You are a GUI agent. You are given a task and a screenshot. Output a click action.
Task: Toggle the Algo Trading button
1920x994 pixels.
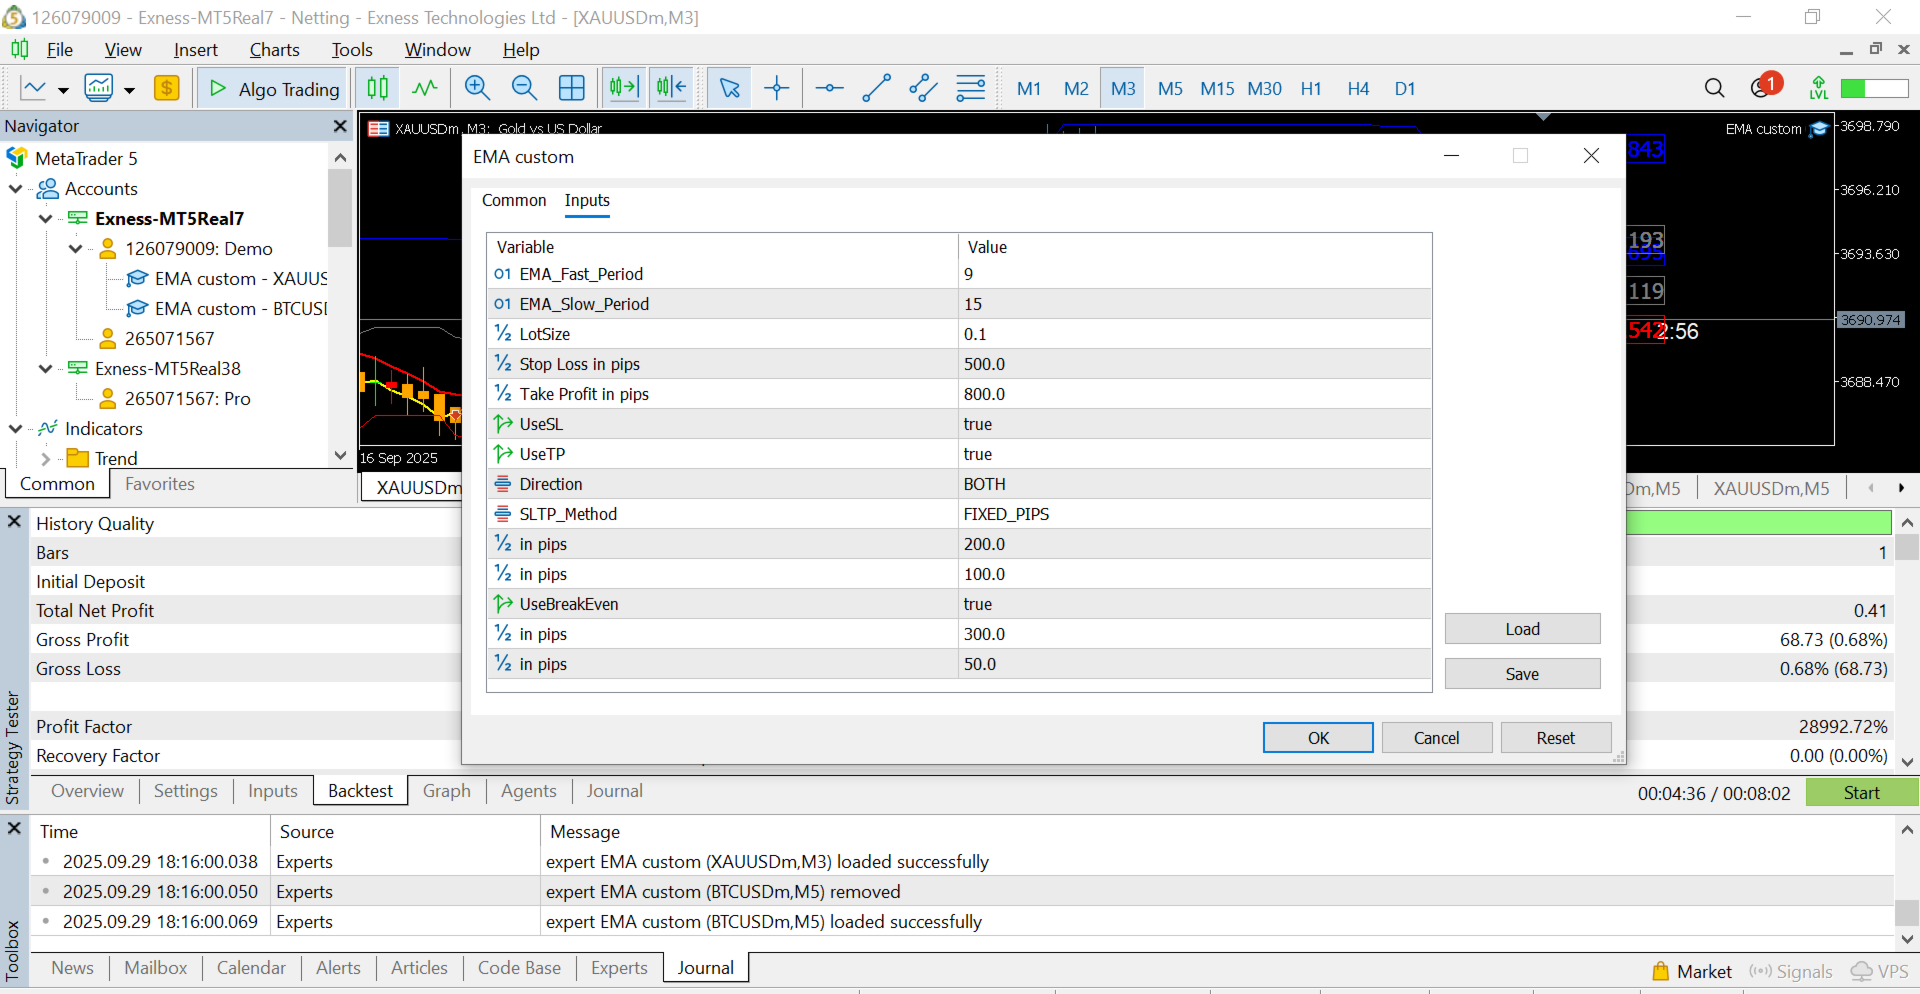tap(273, 89)
